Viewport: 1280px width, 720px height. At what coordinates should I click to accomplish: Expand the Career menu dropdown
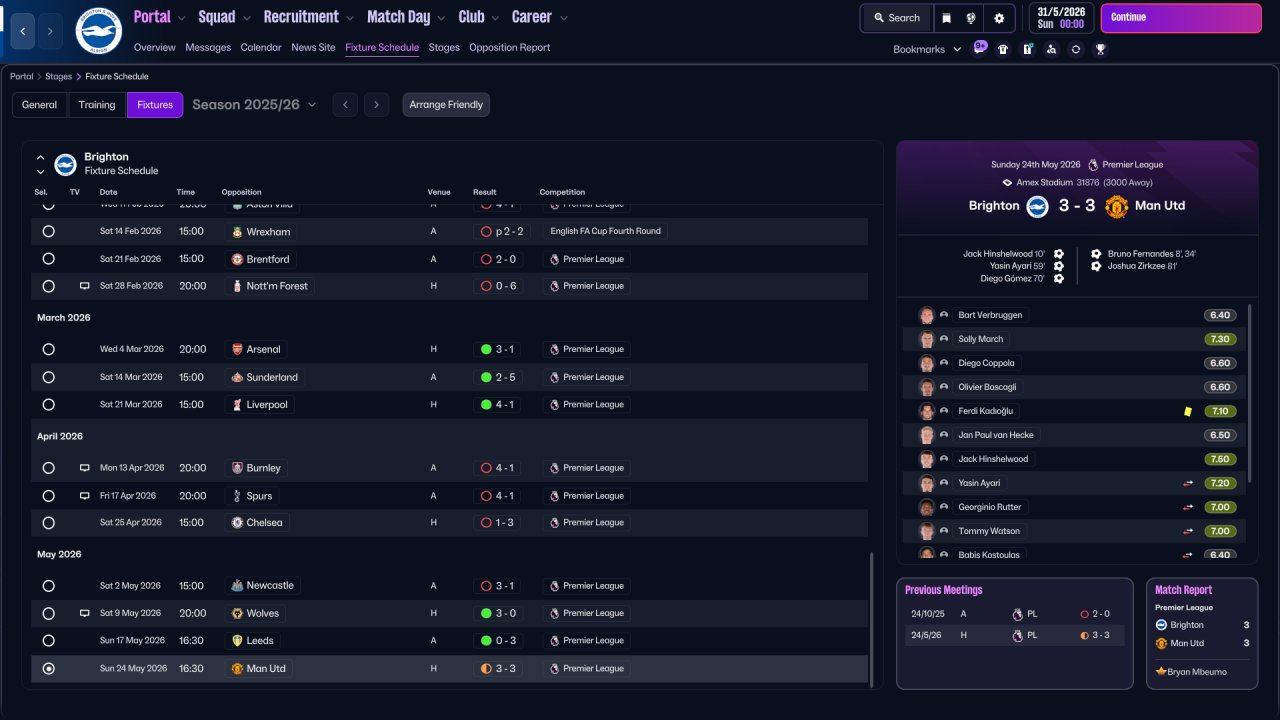(563, 18)
